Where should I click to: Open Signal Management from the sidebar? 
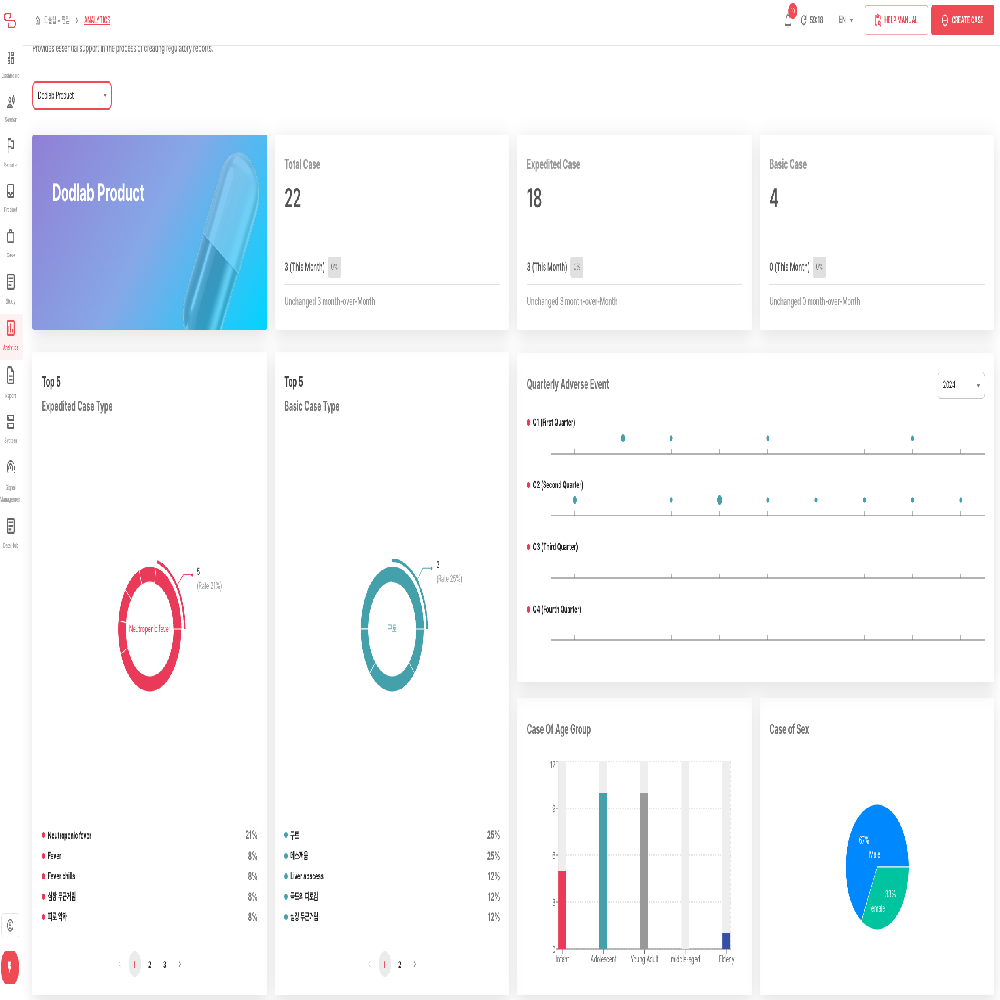tap(11, 465)
